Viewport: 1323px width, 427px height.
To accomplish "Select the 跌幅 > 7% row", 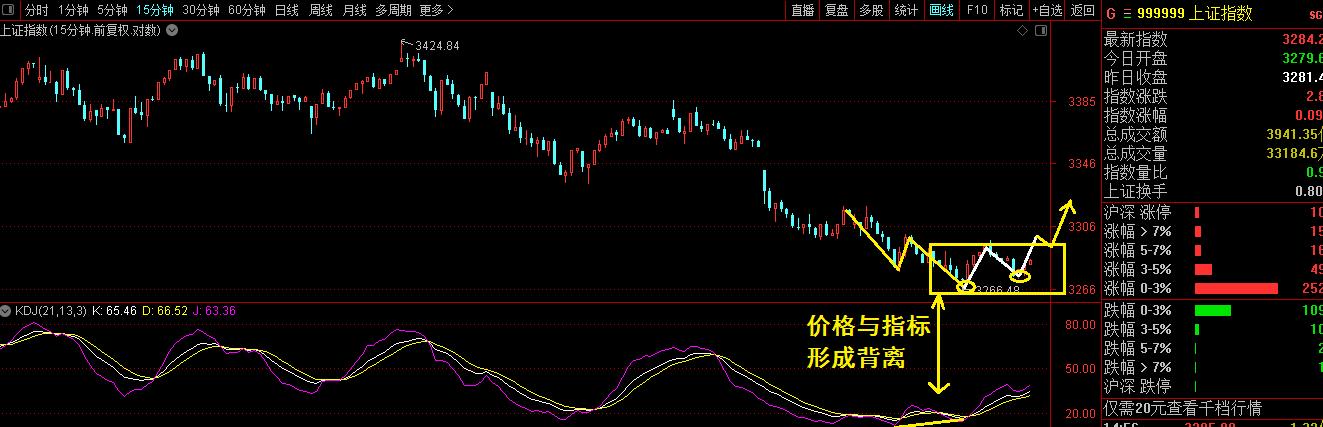I will (1212, 367).
